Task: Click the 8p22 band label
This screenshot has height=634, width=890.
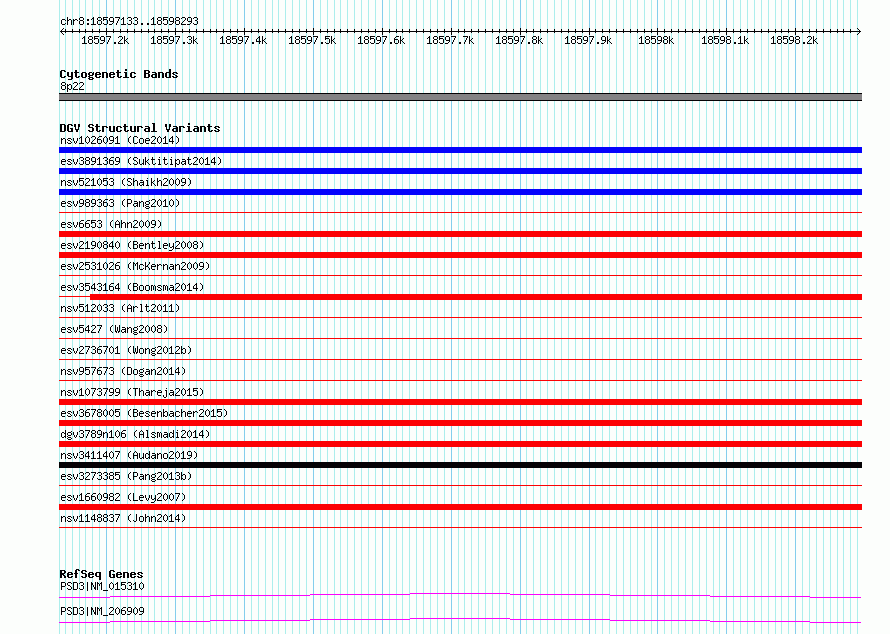Action: click(x=72, y=86)
